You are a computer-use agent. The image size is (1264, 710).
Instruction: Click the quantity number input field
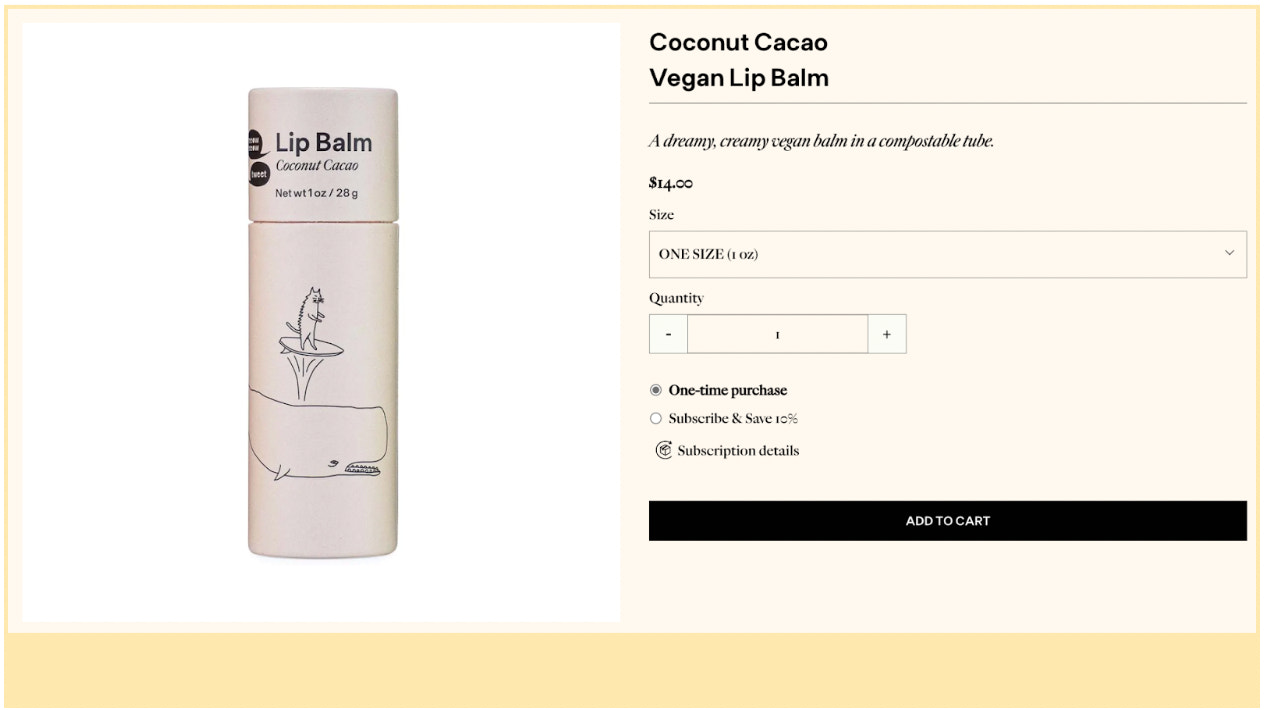(777, 334)
